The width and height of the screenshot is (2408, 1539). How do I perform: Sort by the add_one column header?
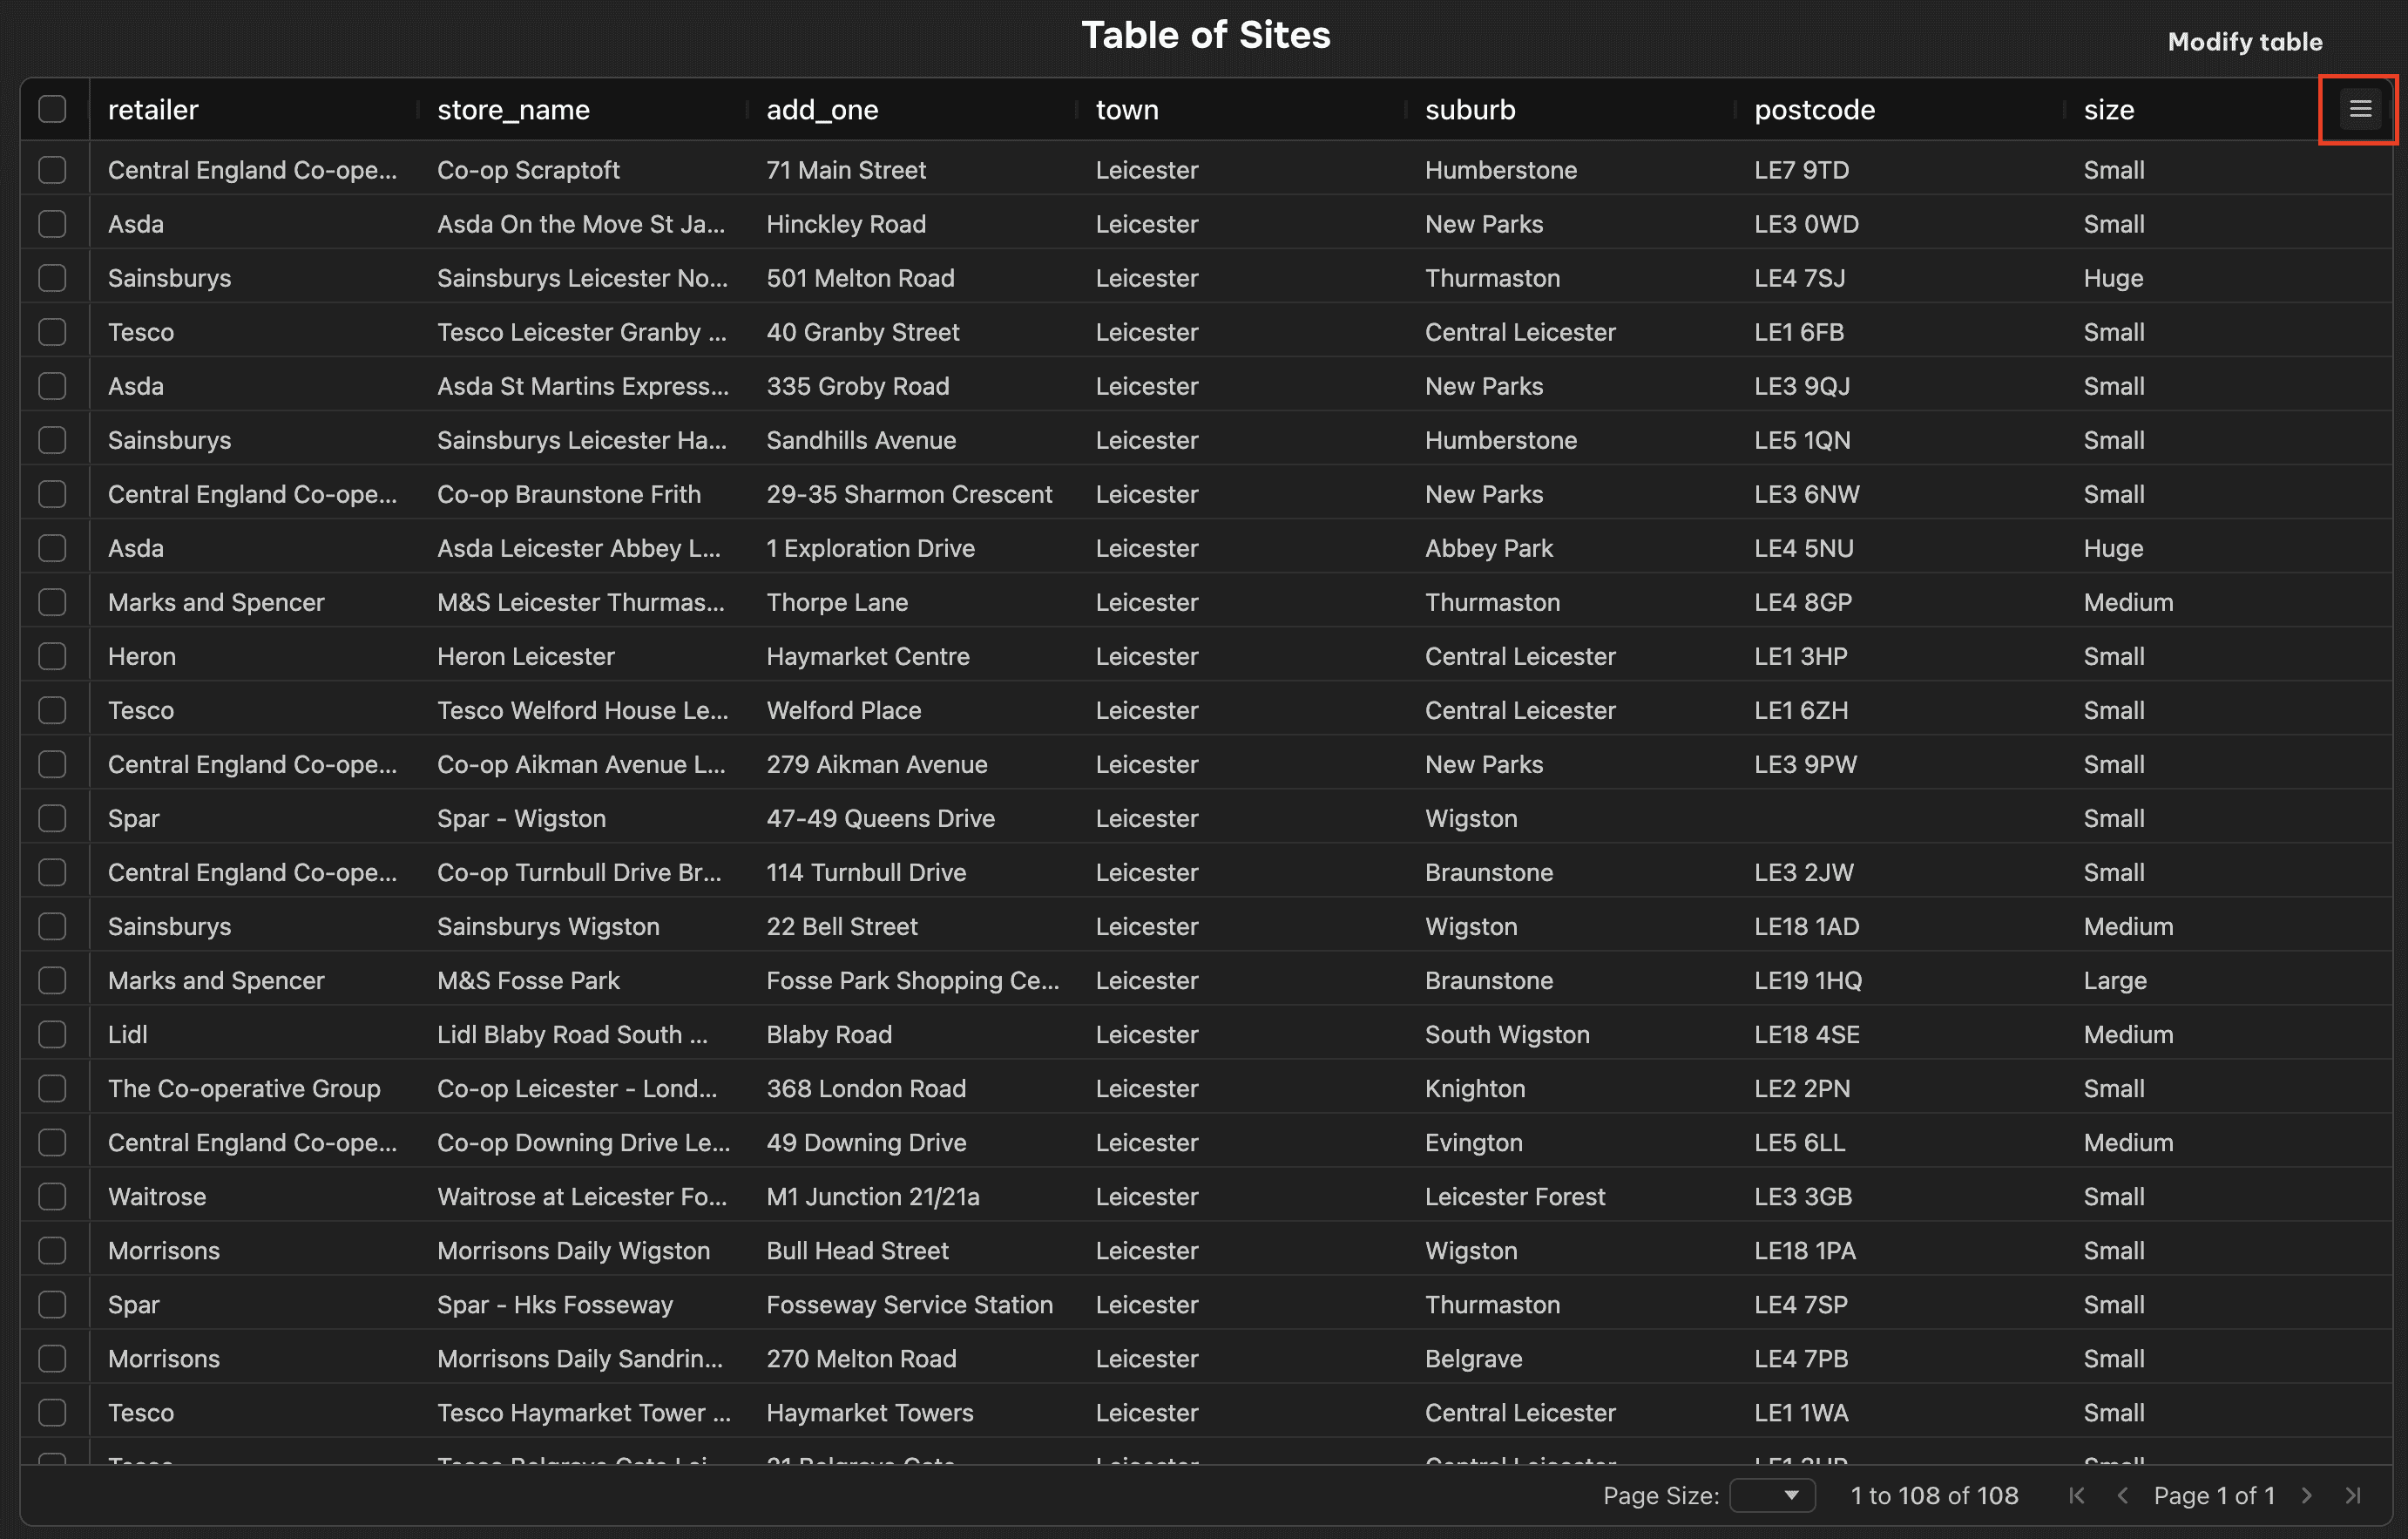822,109
